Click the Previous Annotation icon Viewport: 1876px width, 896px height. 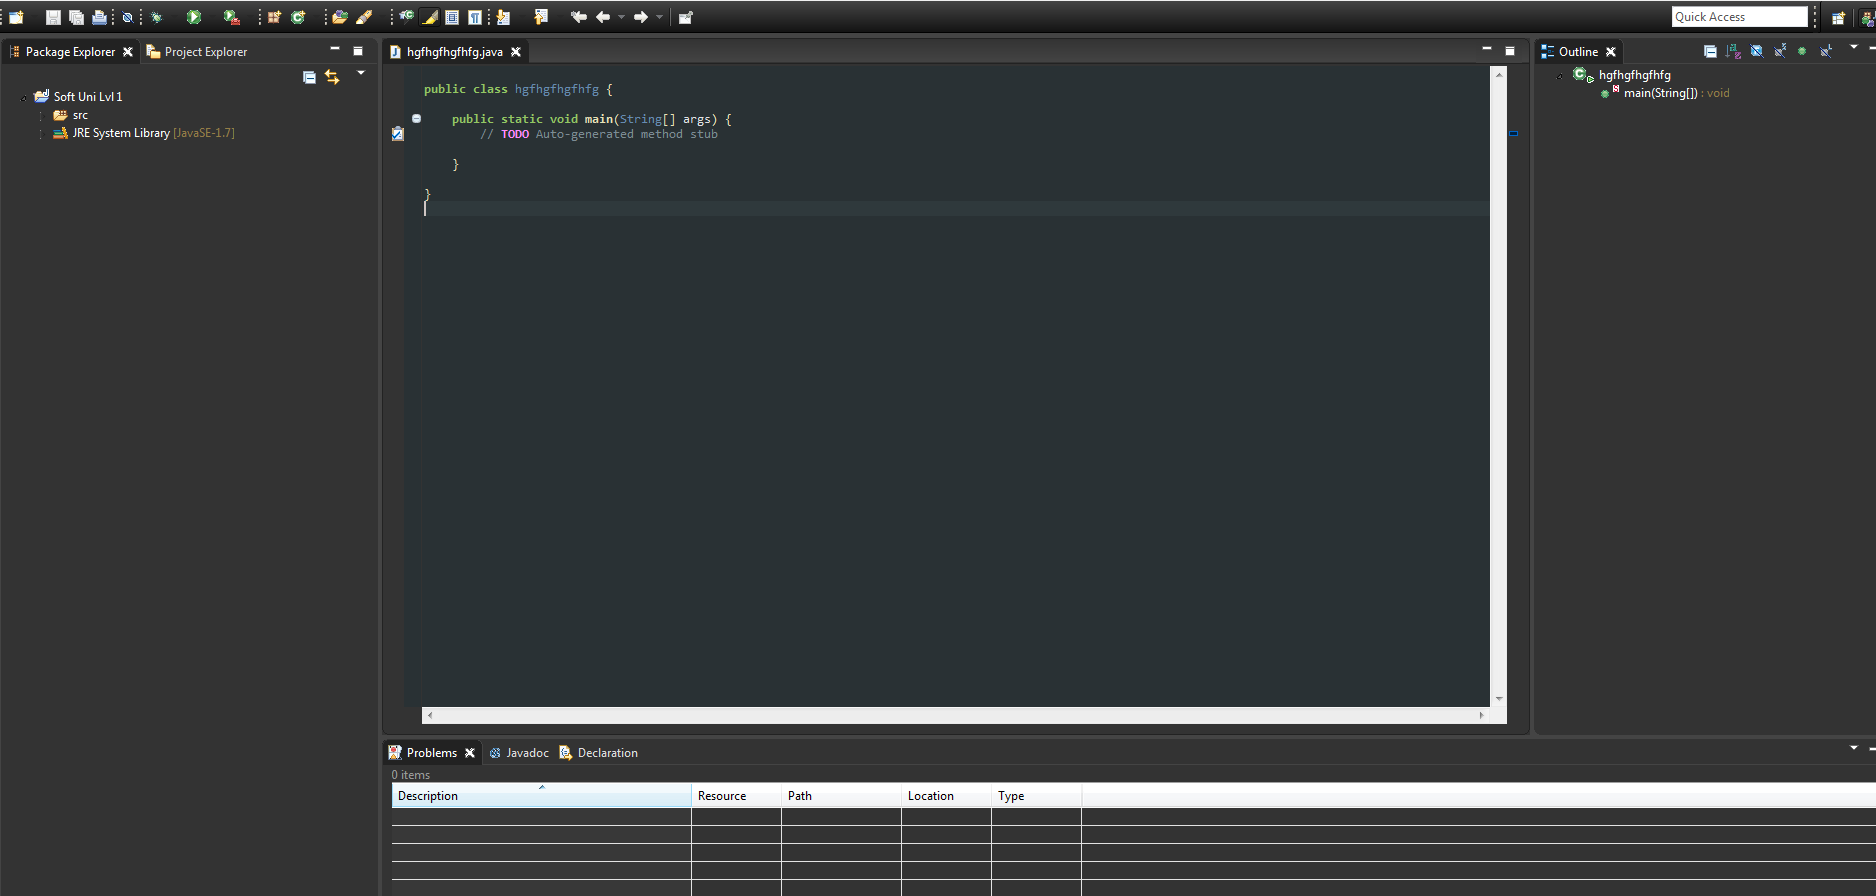[541, 17]
